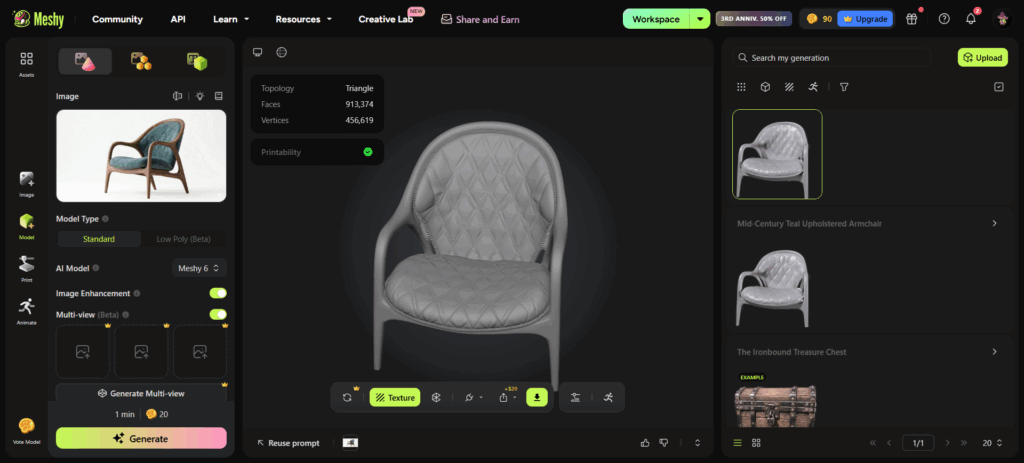This screenshot has height=463, width=1024.
Task: Switch to globe environment view icon
Action: [x=281, y=52]
